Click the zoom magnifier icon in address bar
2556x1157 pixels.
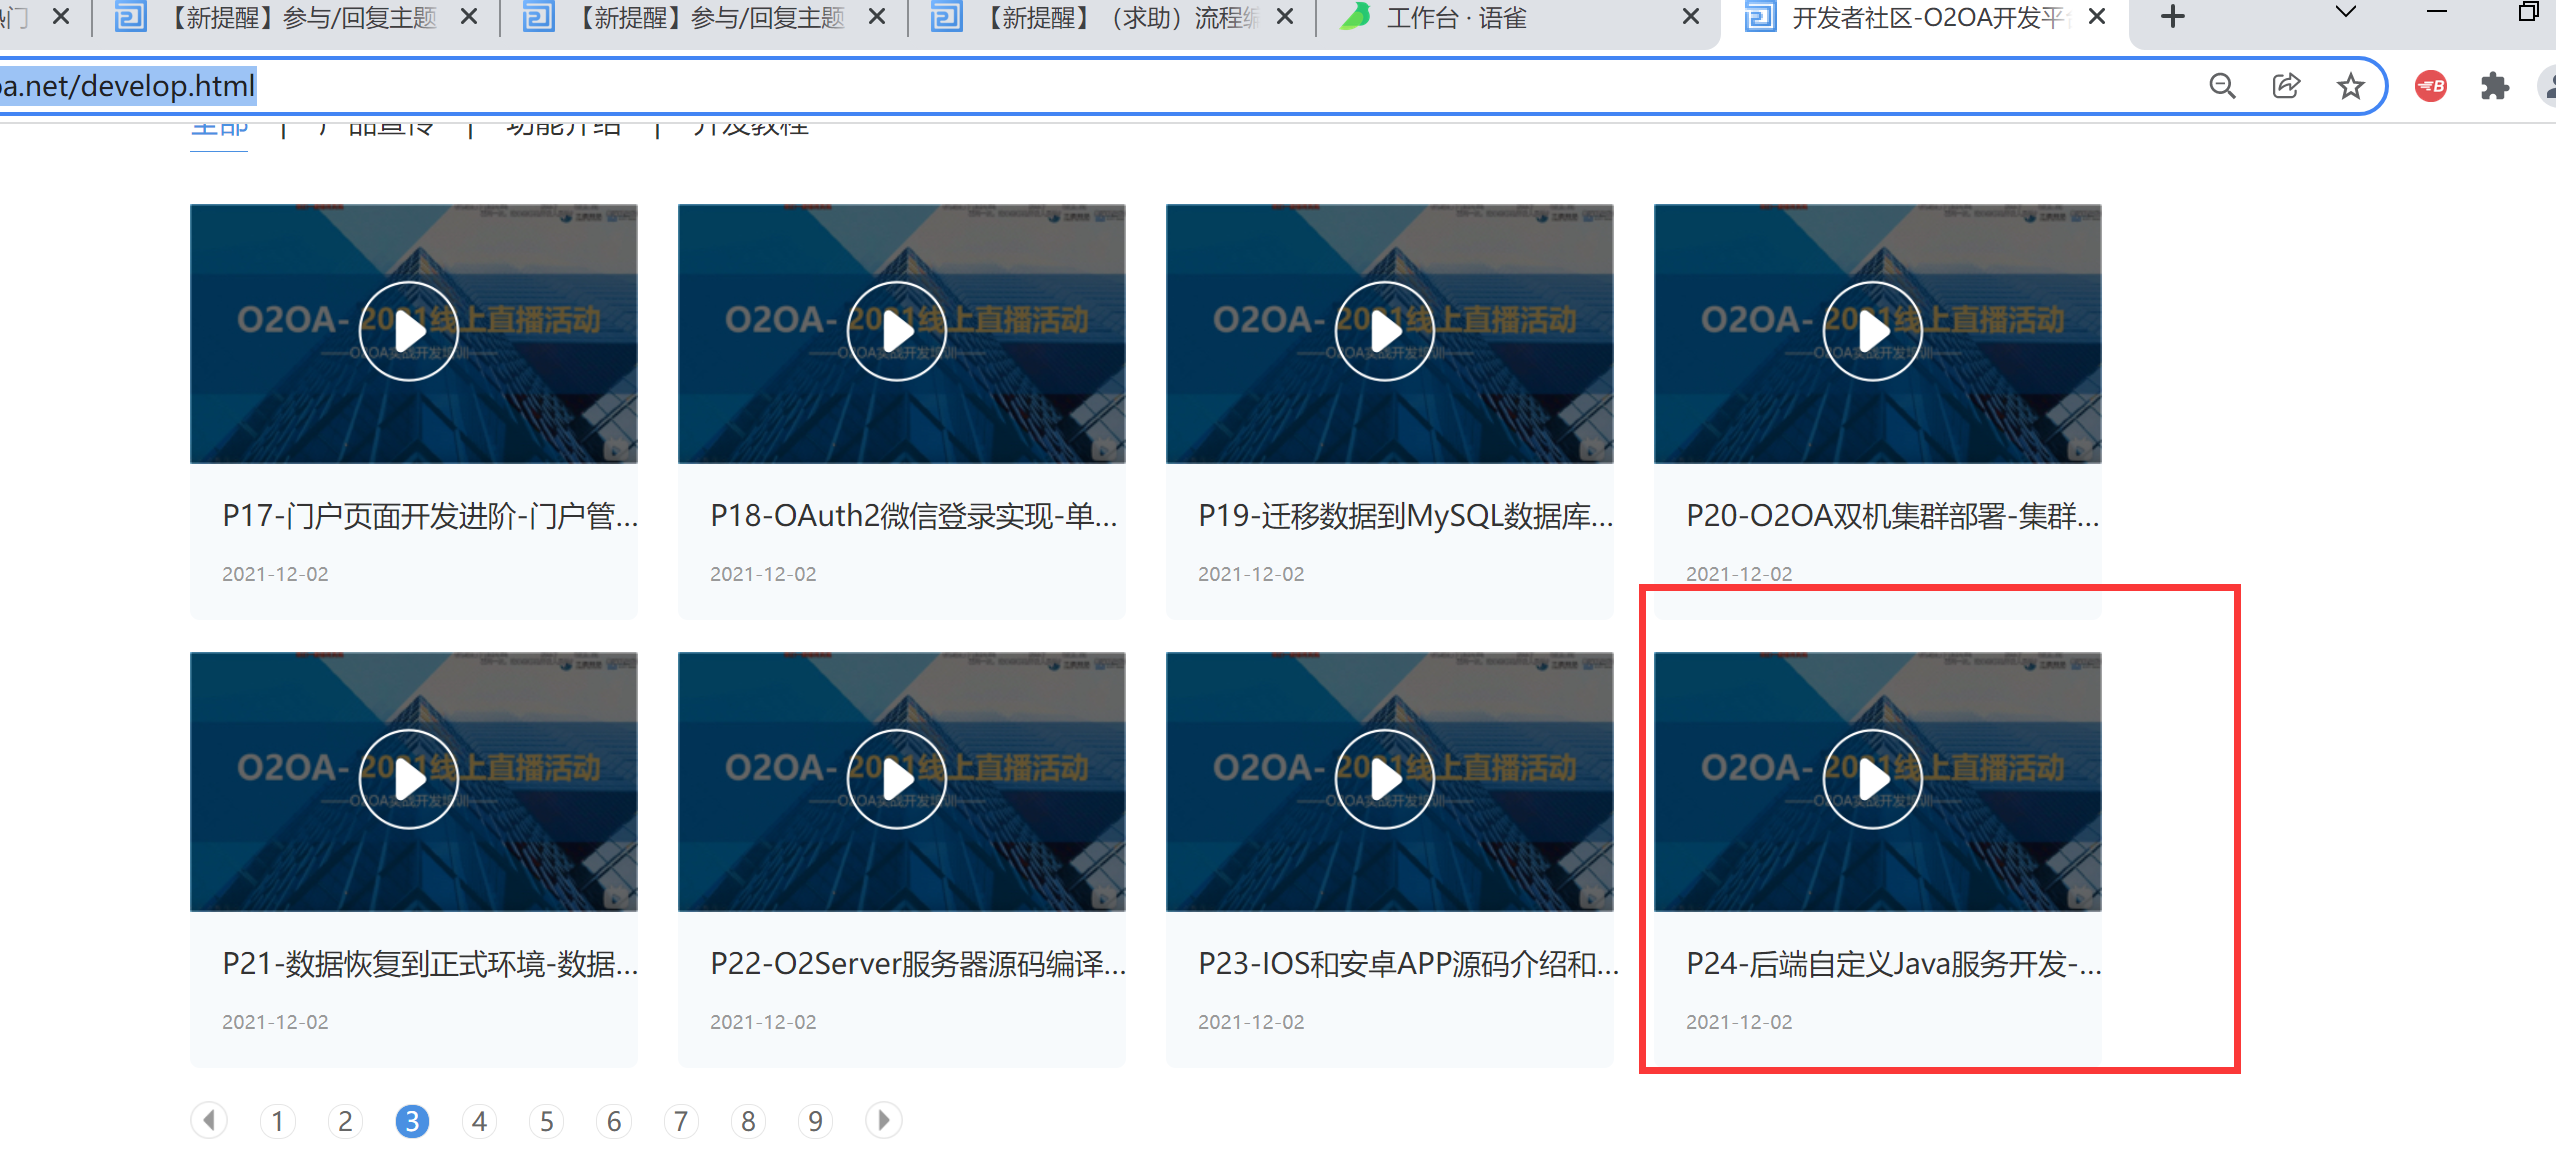click(2222, 86)
